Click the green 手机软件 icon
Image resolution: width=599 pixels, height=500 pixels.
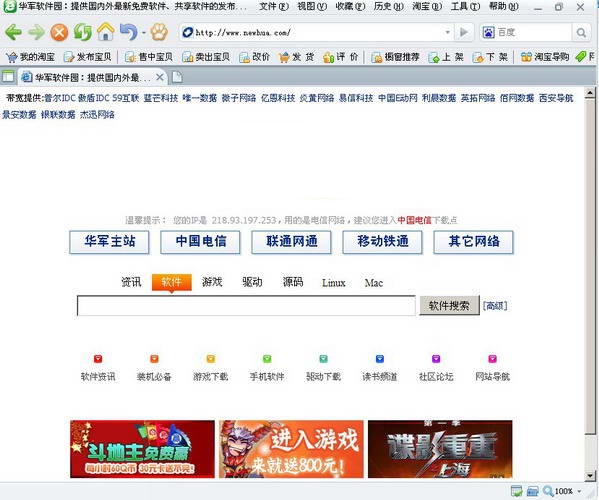point(267,359)
